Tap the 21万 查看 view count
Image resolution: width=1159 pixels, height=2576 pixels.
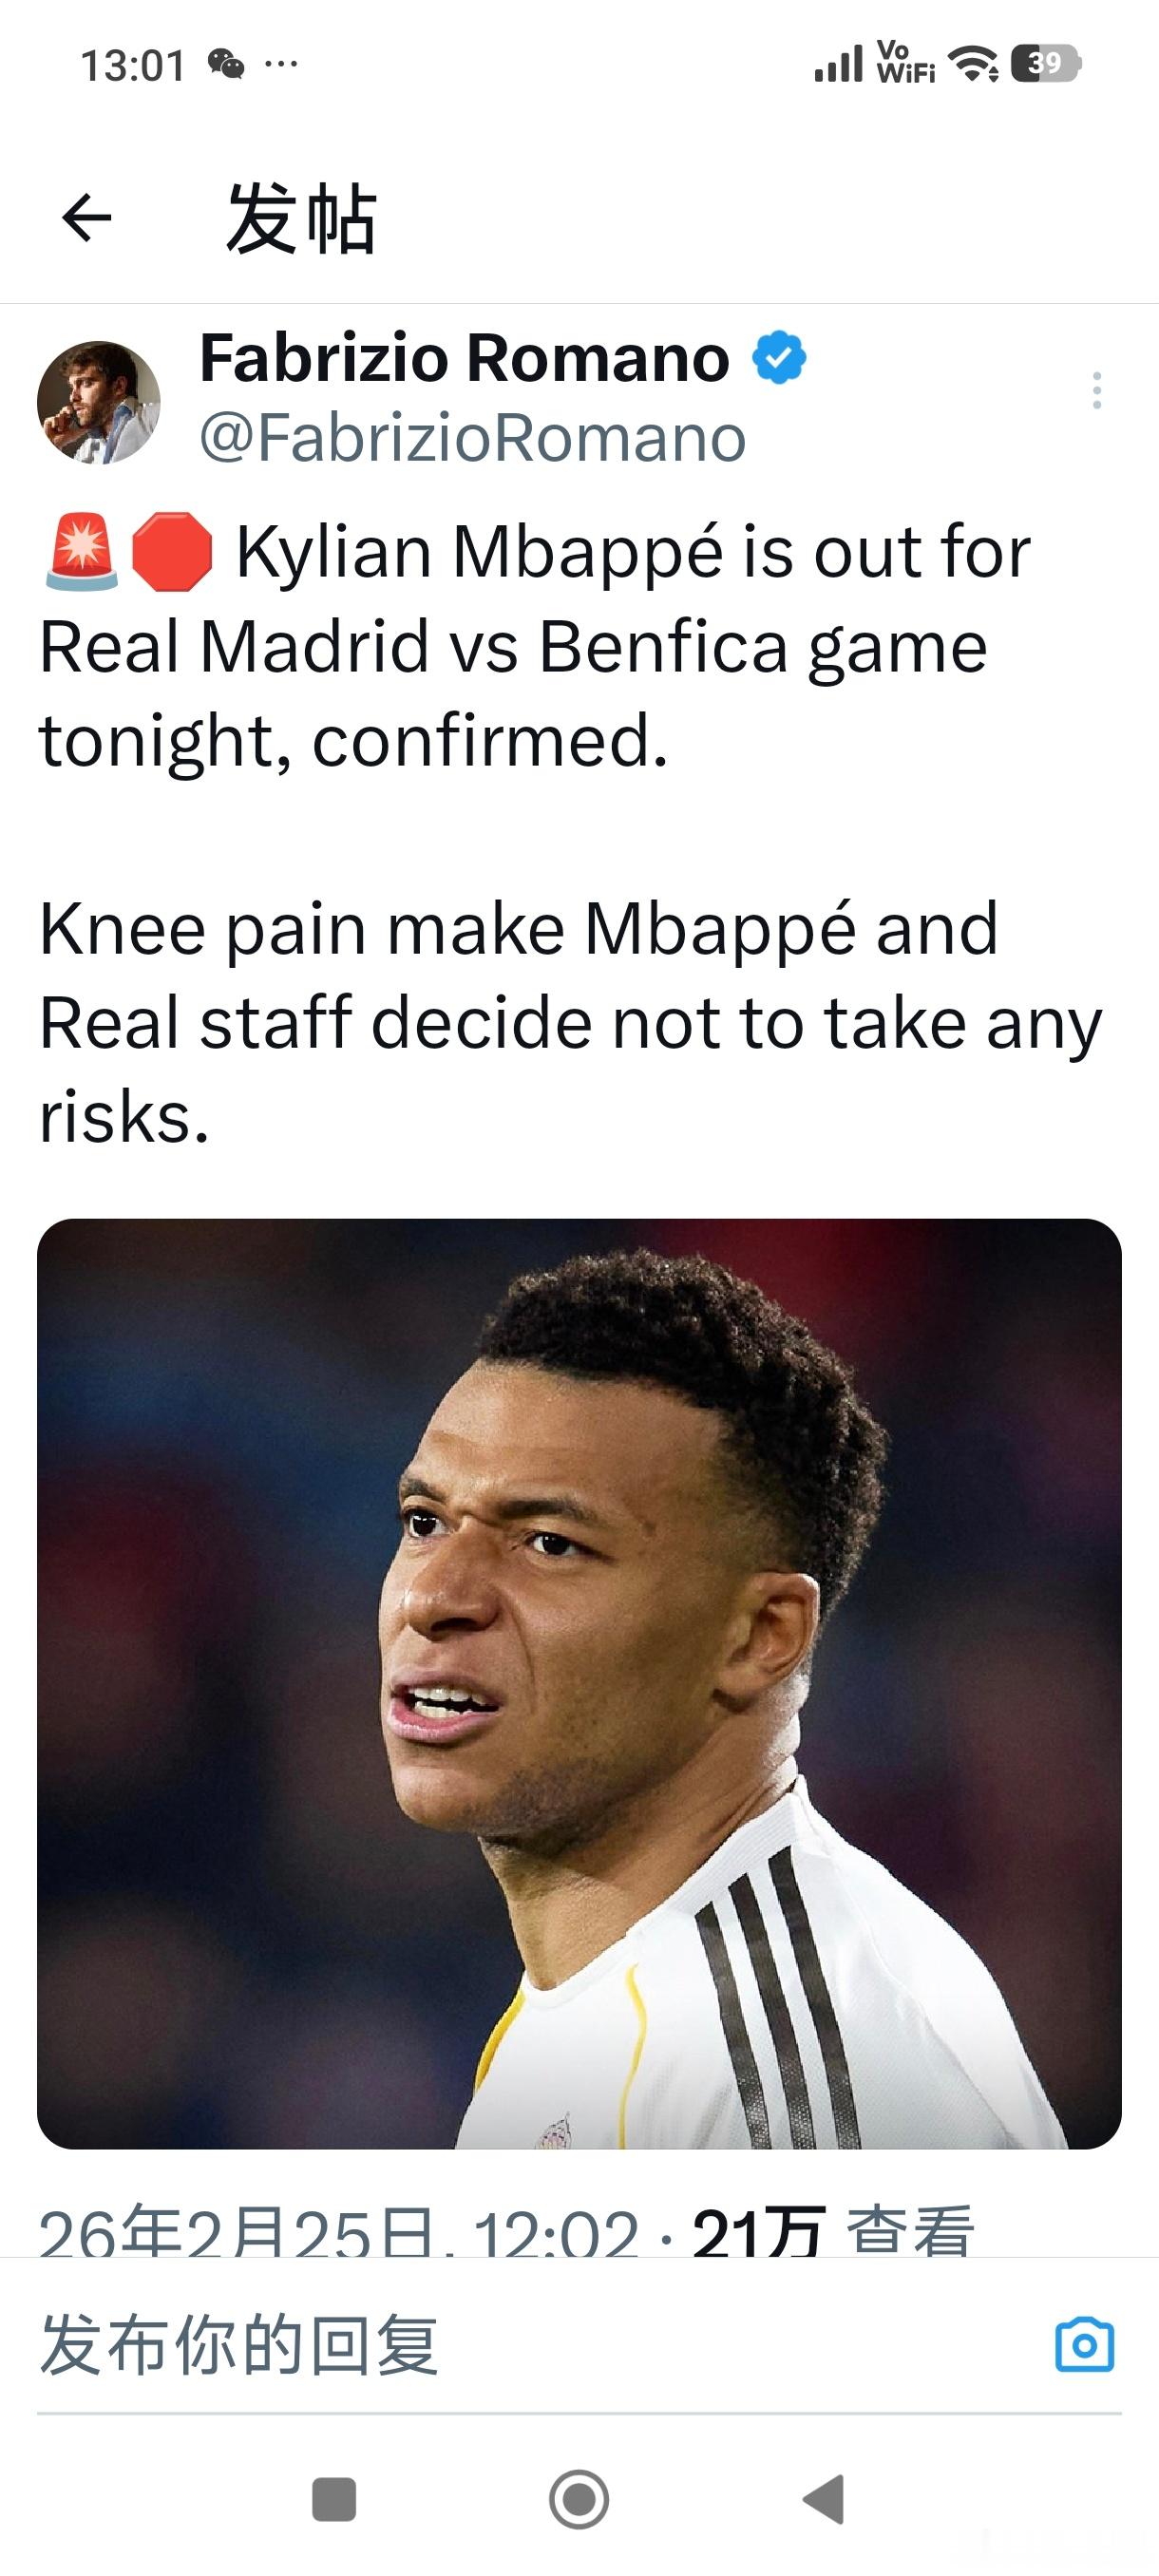pos(832,2232)
